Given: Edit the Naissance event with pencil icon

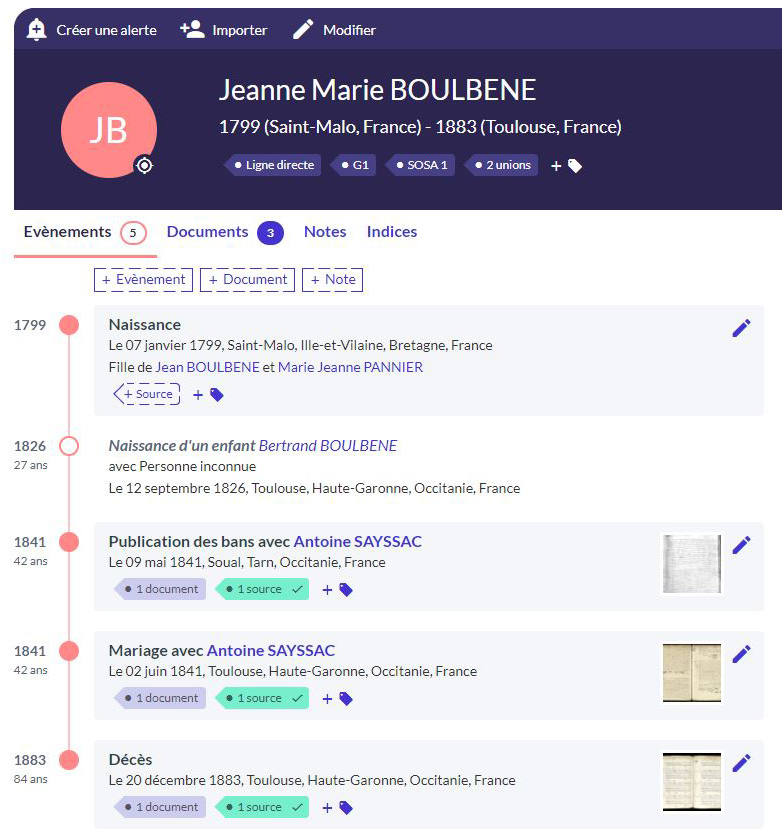Looking at the screenshot, I should 741,328.
